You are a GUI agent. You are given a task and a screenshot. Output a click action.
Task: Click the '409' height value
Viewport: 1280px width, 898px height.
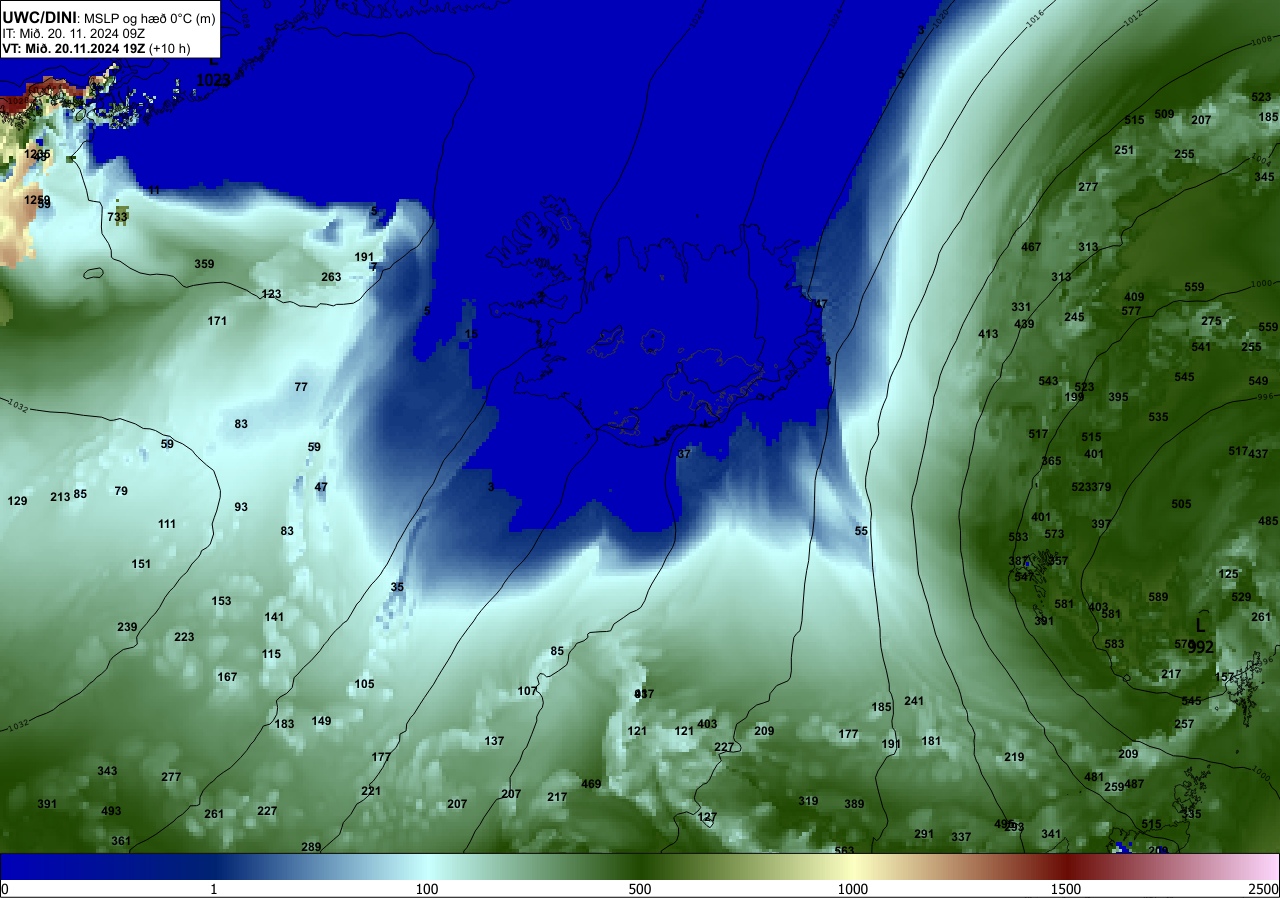click(x=1134, y=297)
